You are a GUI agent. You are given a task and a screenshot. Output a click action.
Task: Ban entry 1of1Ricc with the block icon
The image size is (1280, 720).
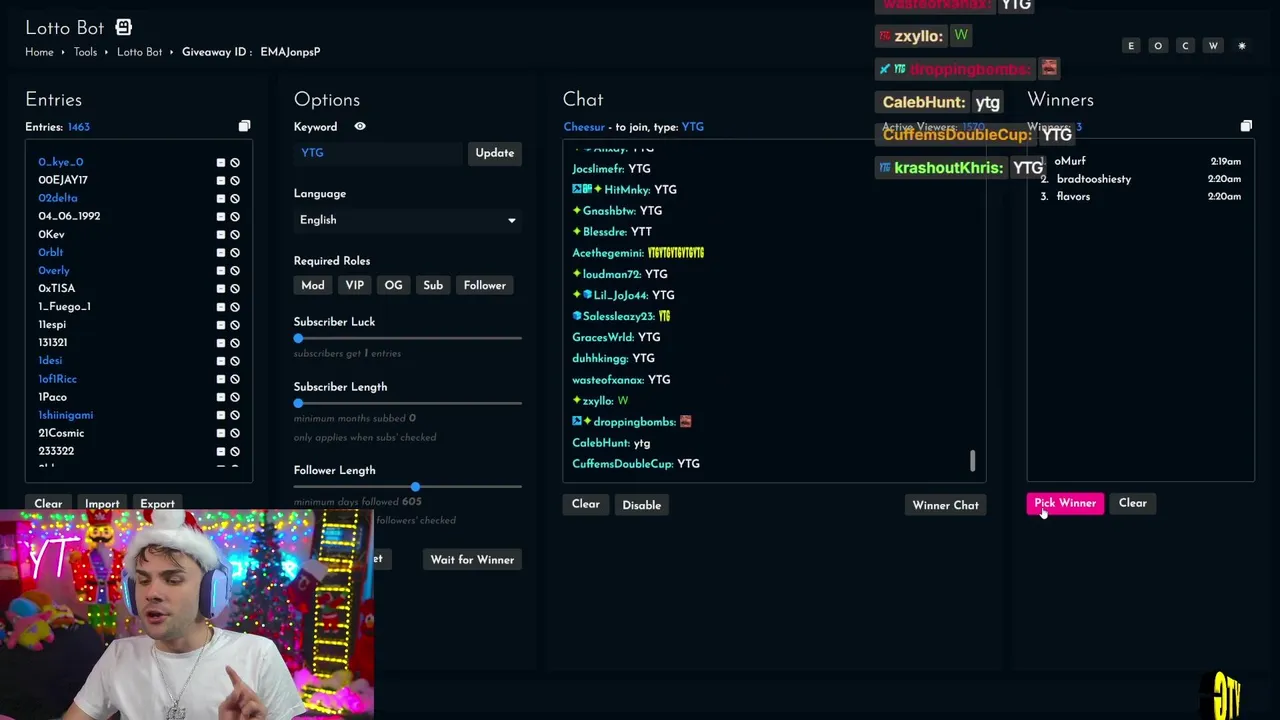pyautogui.click(x=235, y=379)
